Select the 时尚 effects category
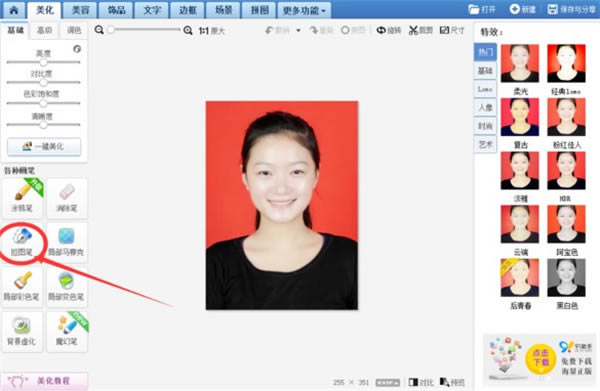Viewport: 600px width, 391px height. tap(485, 126)
